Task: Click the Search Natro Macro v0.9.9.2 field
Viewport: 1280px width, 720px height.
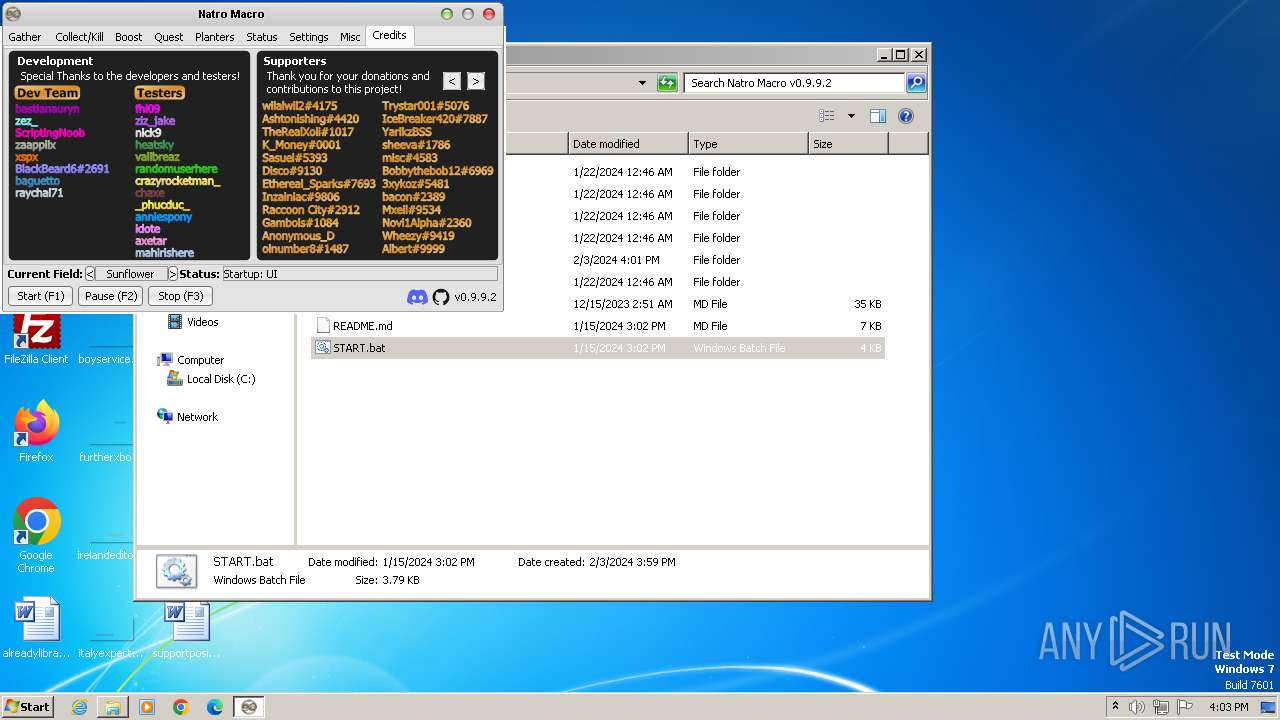Action: [795, 83]
